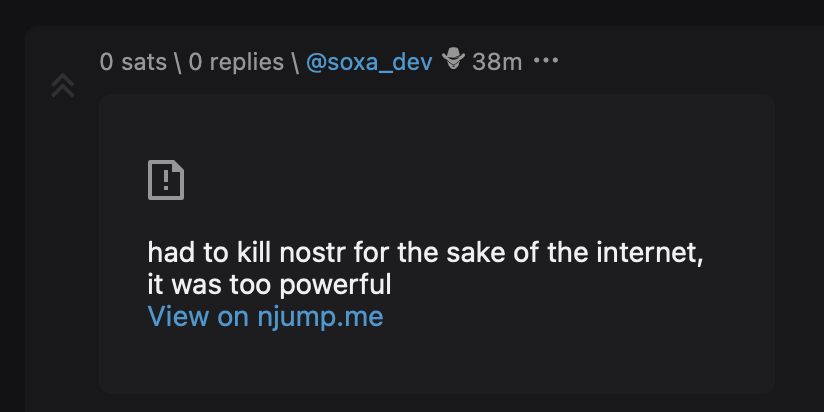
Task: Open the three-dot options menu of the comment
Action: tap(546, 61)
